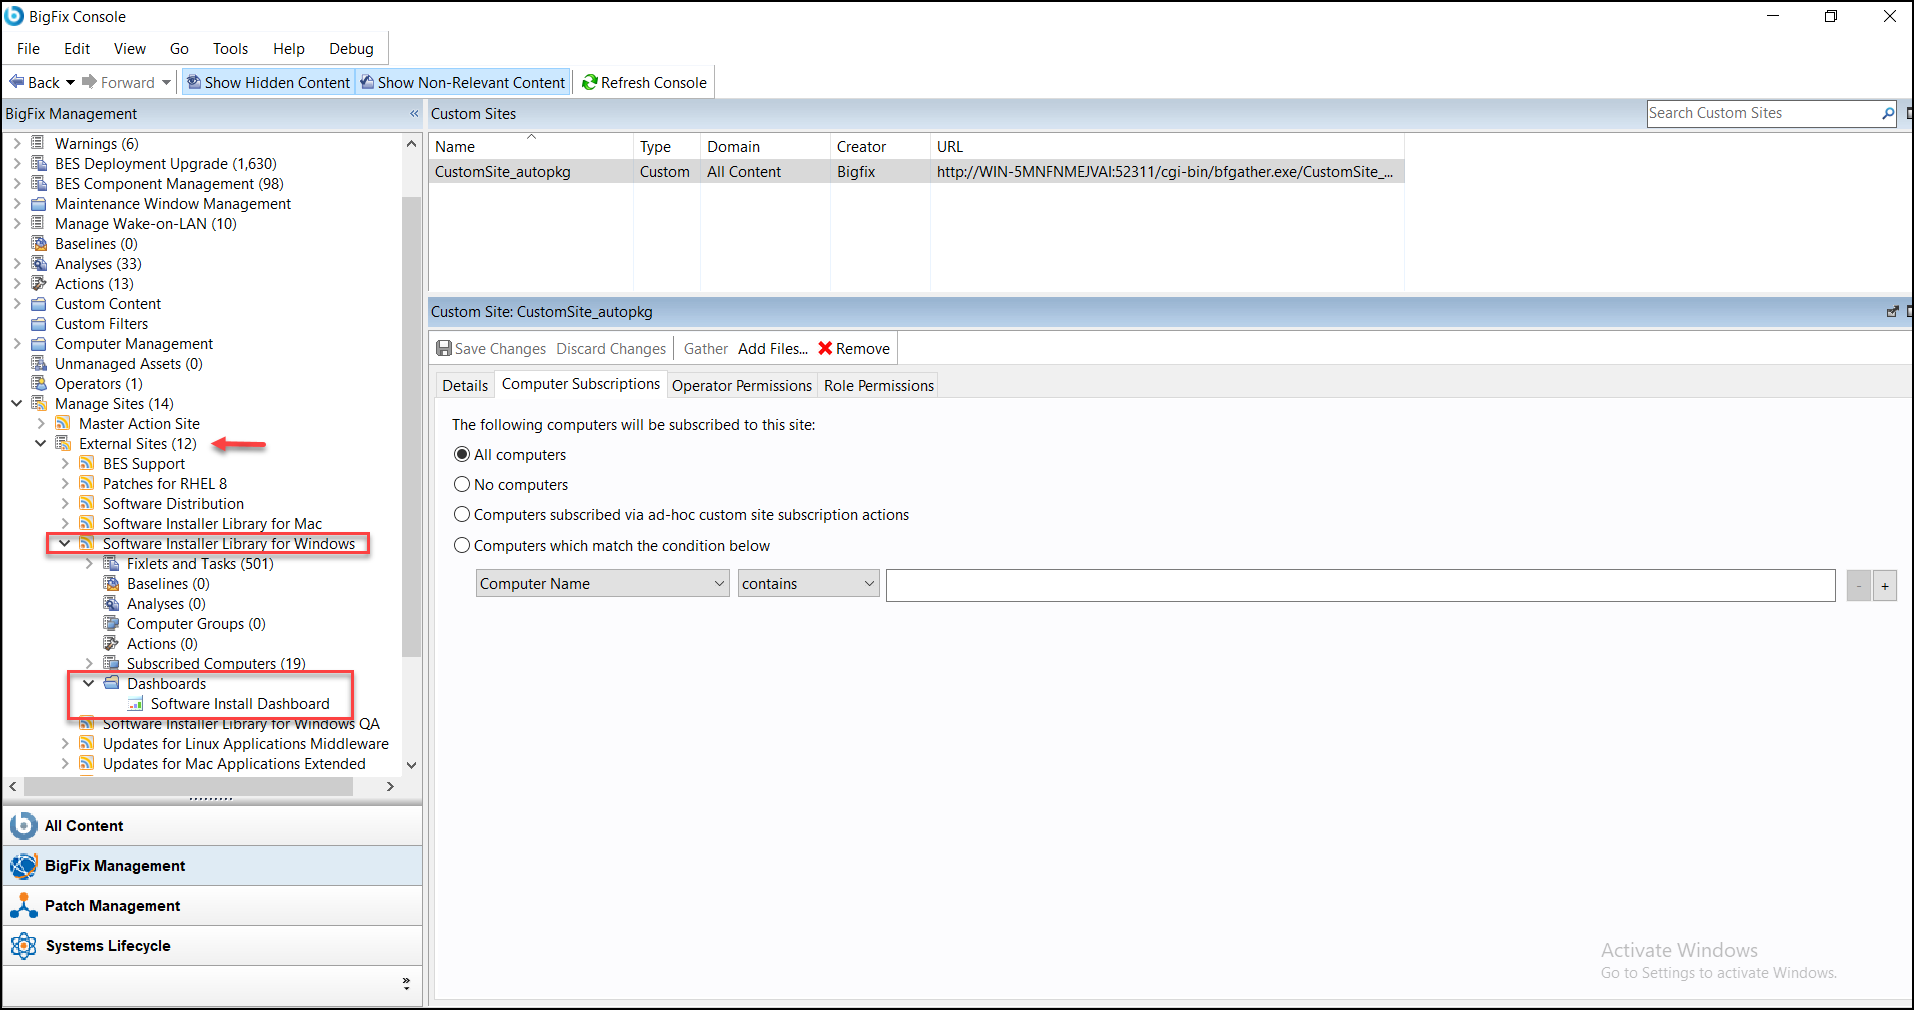Click the All Content sidebar icon
The image size is (1914, 1010).
(23, 825)
